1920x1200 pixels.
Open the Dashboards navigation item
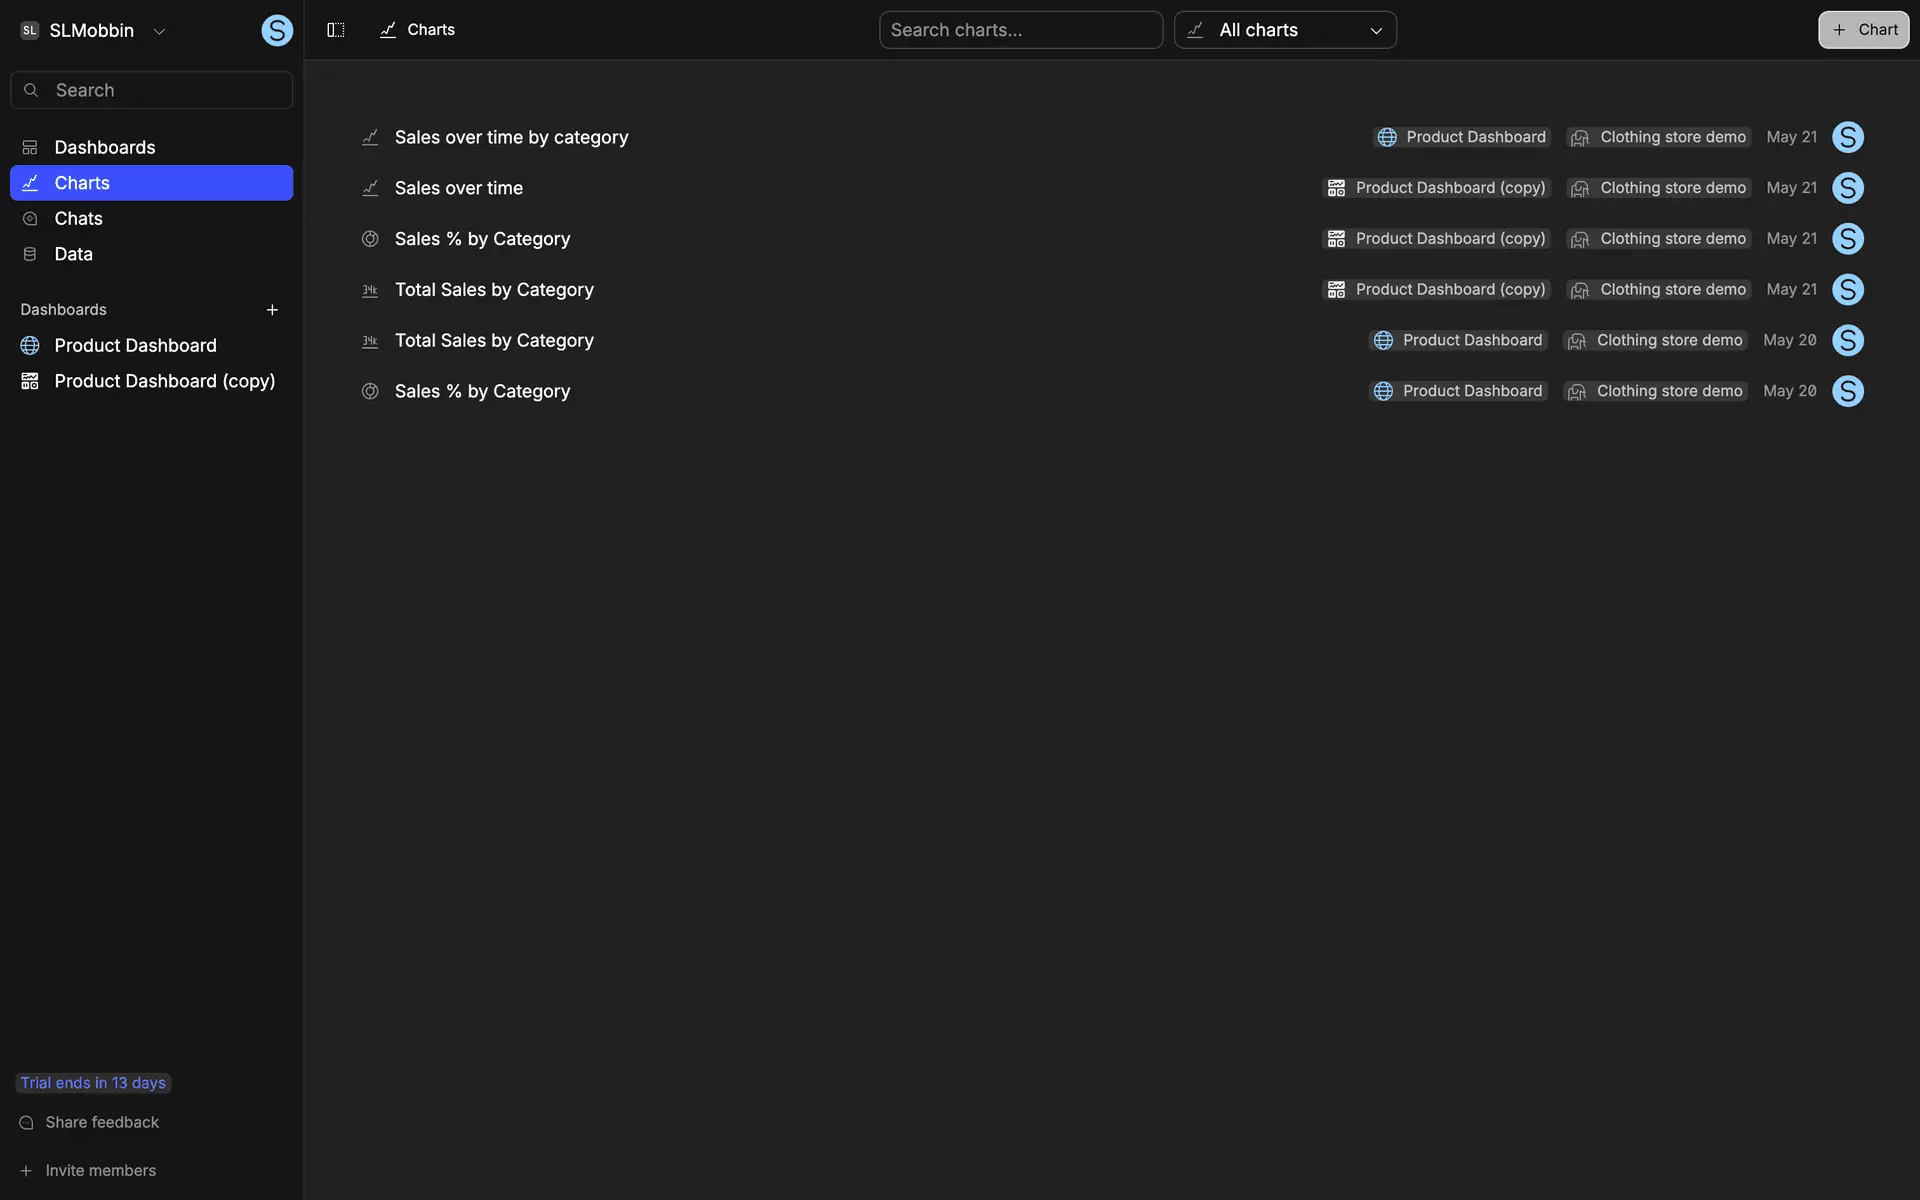click(104, 148)
